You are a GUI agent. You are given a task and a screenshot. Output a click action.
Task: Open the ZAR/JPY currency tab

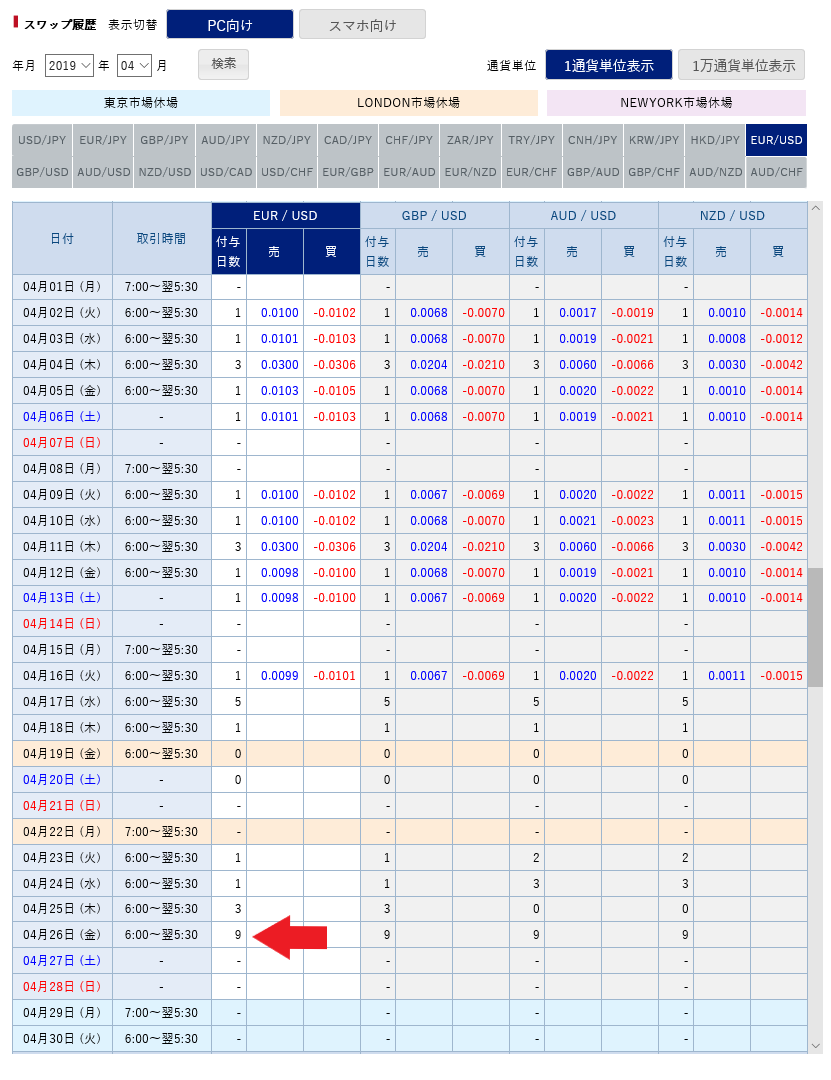pyautogui.click(x=471, y=140)
